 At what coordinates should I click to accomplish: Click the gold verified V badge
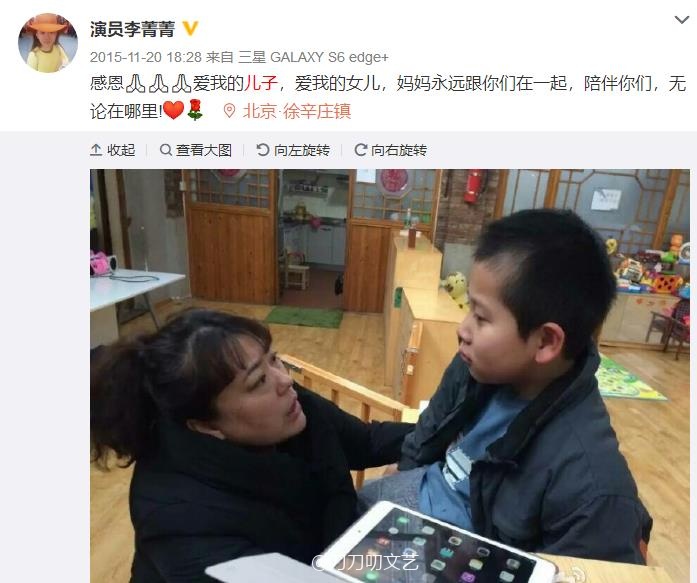click(x=190, y=29)
